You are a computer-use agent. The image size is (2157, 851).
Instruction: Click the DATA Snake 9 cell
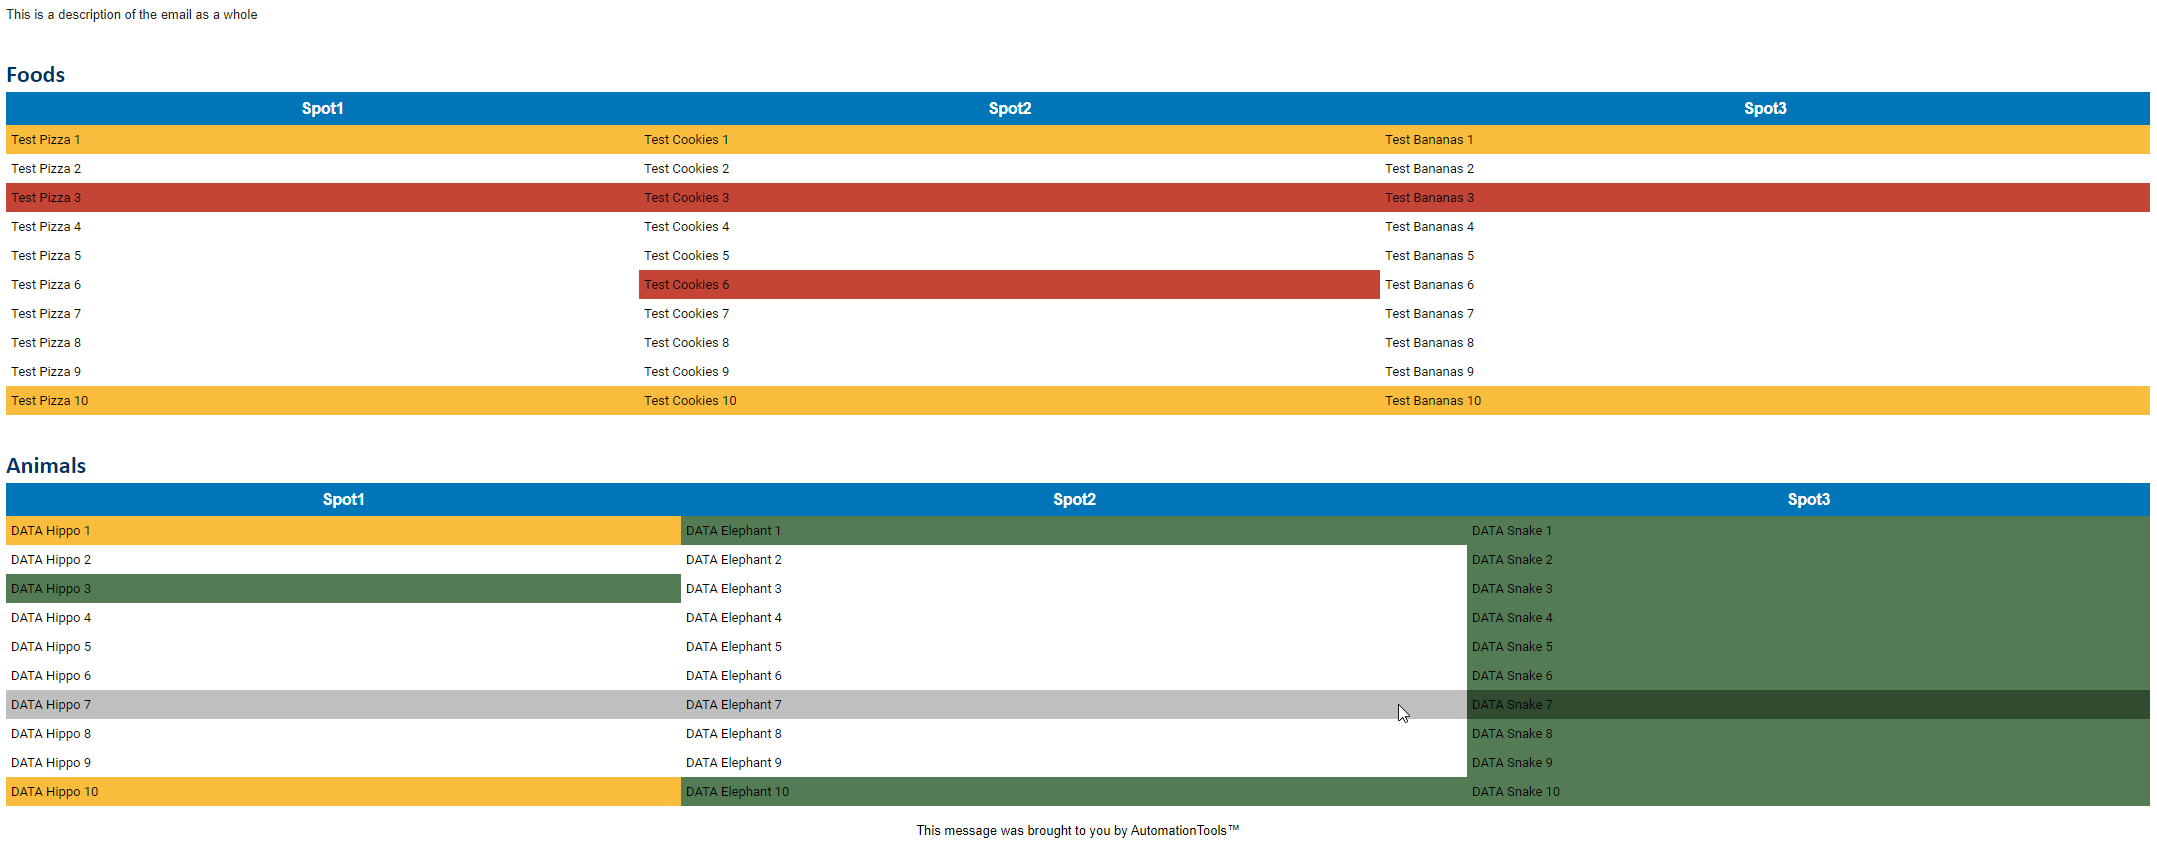1808,763
